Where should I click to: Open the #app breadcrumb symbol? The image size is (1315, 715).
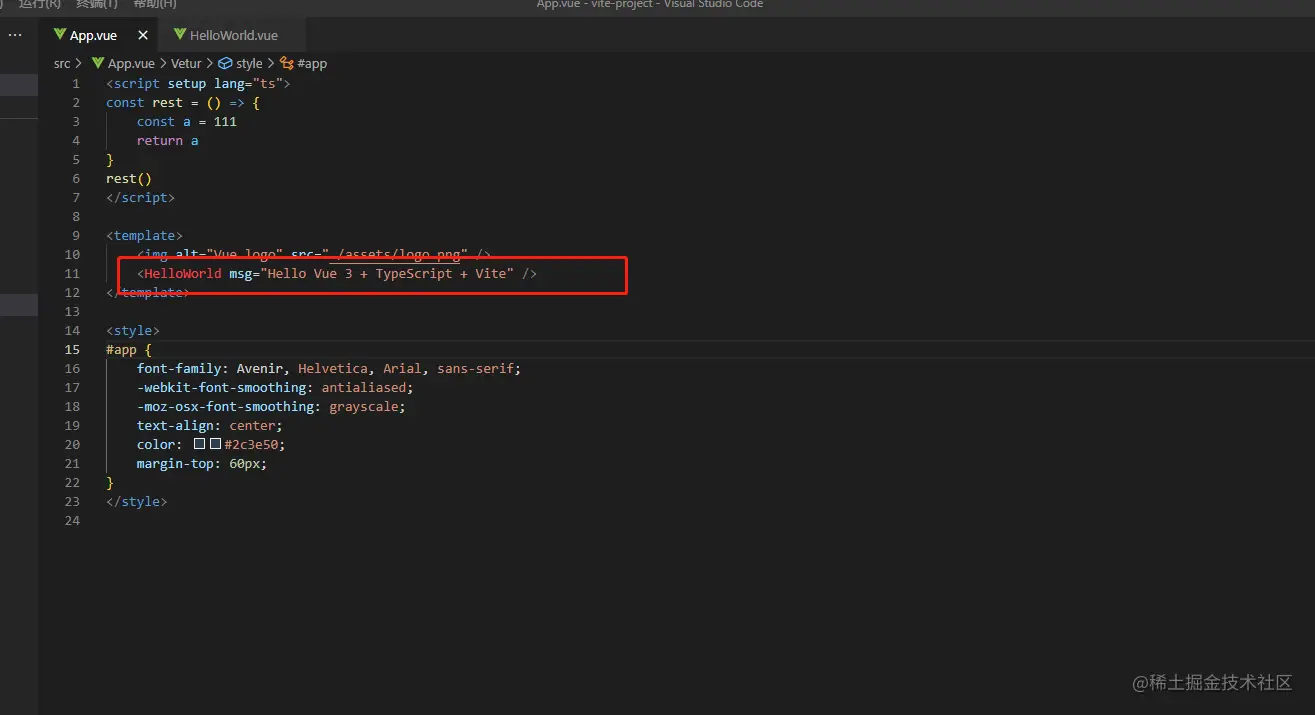point(312,63)
